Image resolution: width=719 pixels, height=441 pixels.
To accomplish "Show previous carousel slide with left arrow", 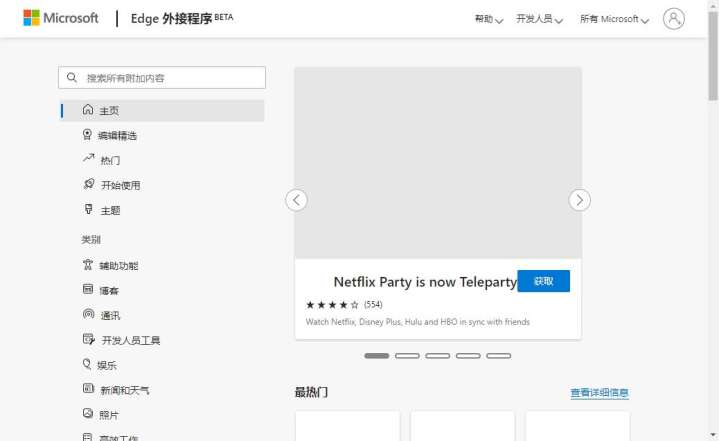I will click(x=296, y=200).
